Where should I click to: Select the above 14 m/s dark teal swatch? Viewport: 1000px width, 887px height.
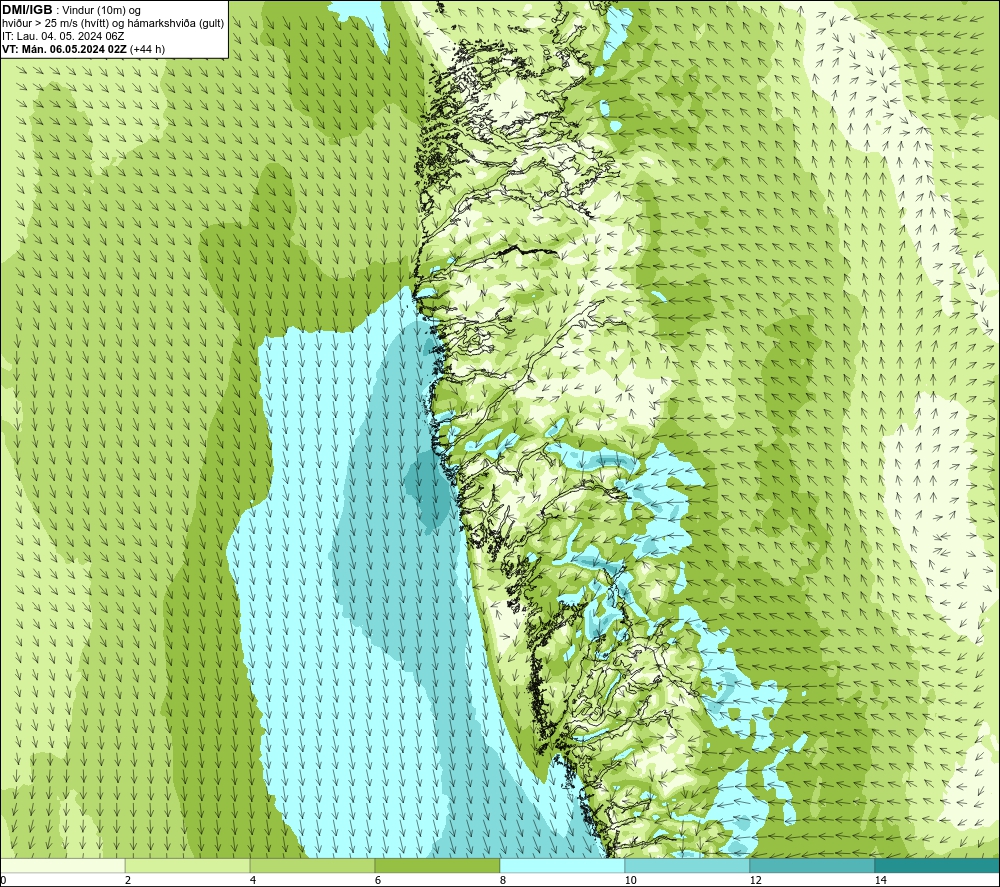pyautogui.click(x=938, y=866)
